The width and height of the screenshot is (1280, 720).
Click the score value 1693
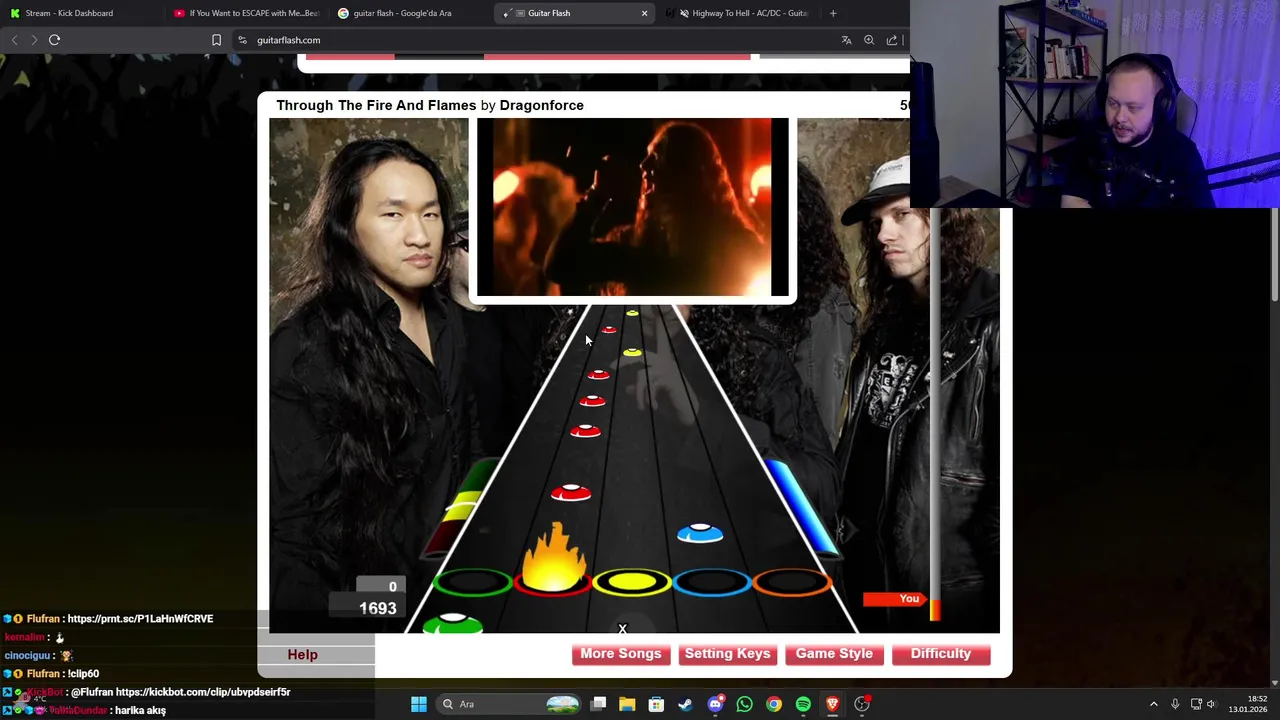tap(378, 608)
